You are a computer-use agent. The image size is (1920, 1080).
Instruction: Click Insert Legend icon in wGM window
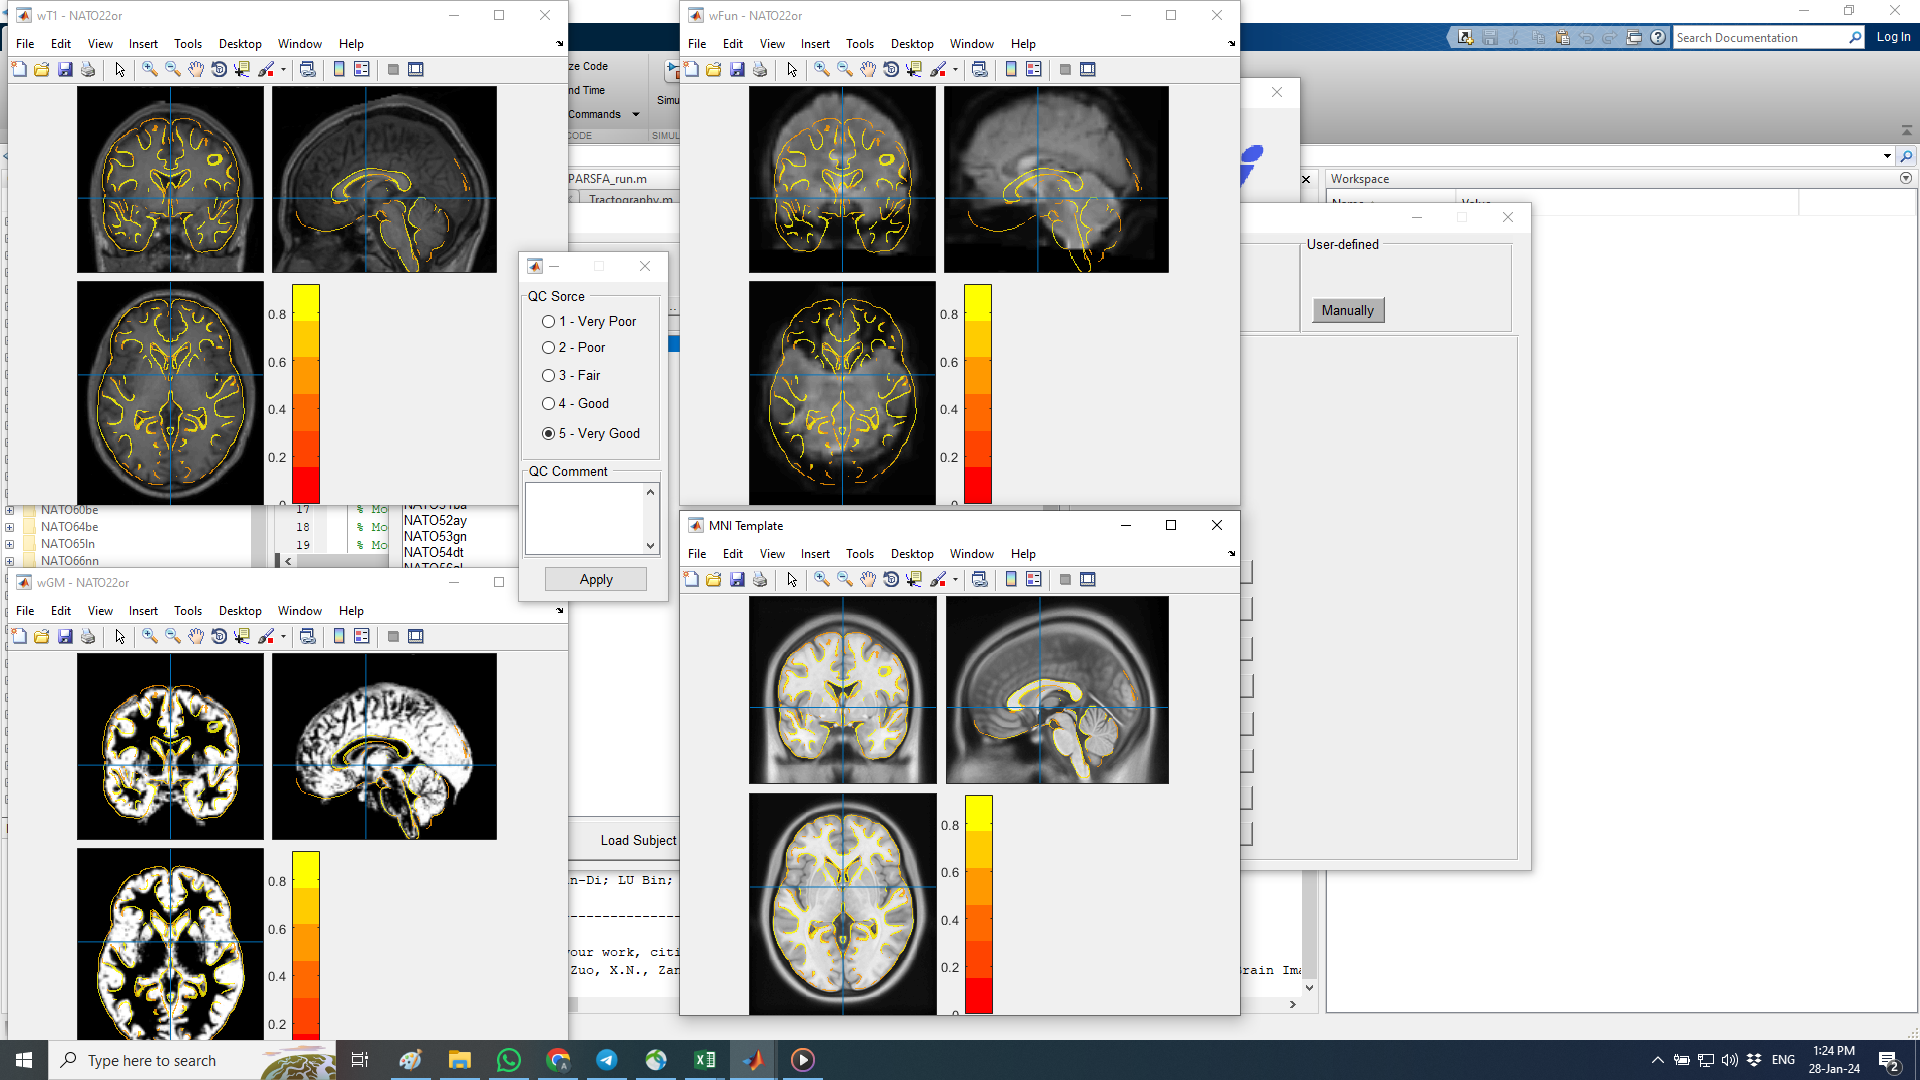(x=362, y=636)
